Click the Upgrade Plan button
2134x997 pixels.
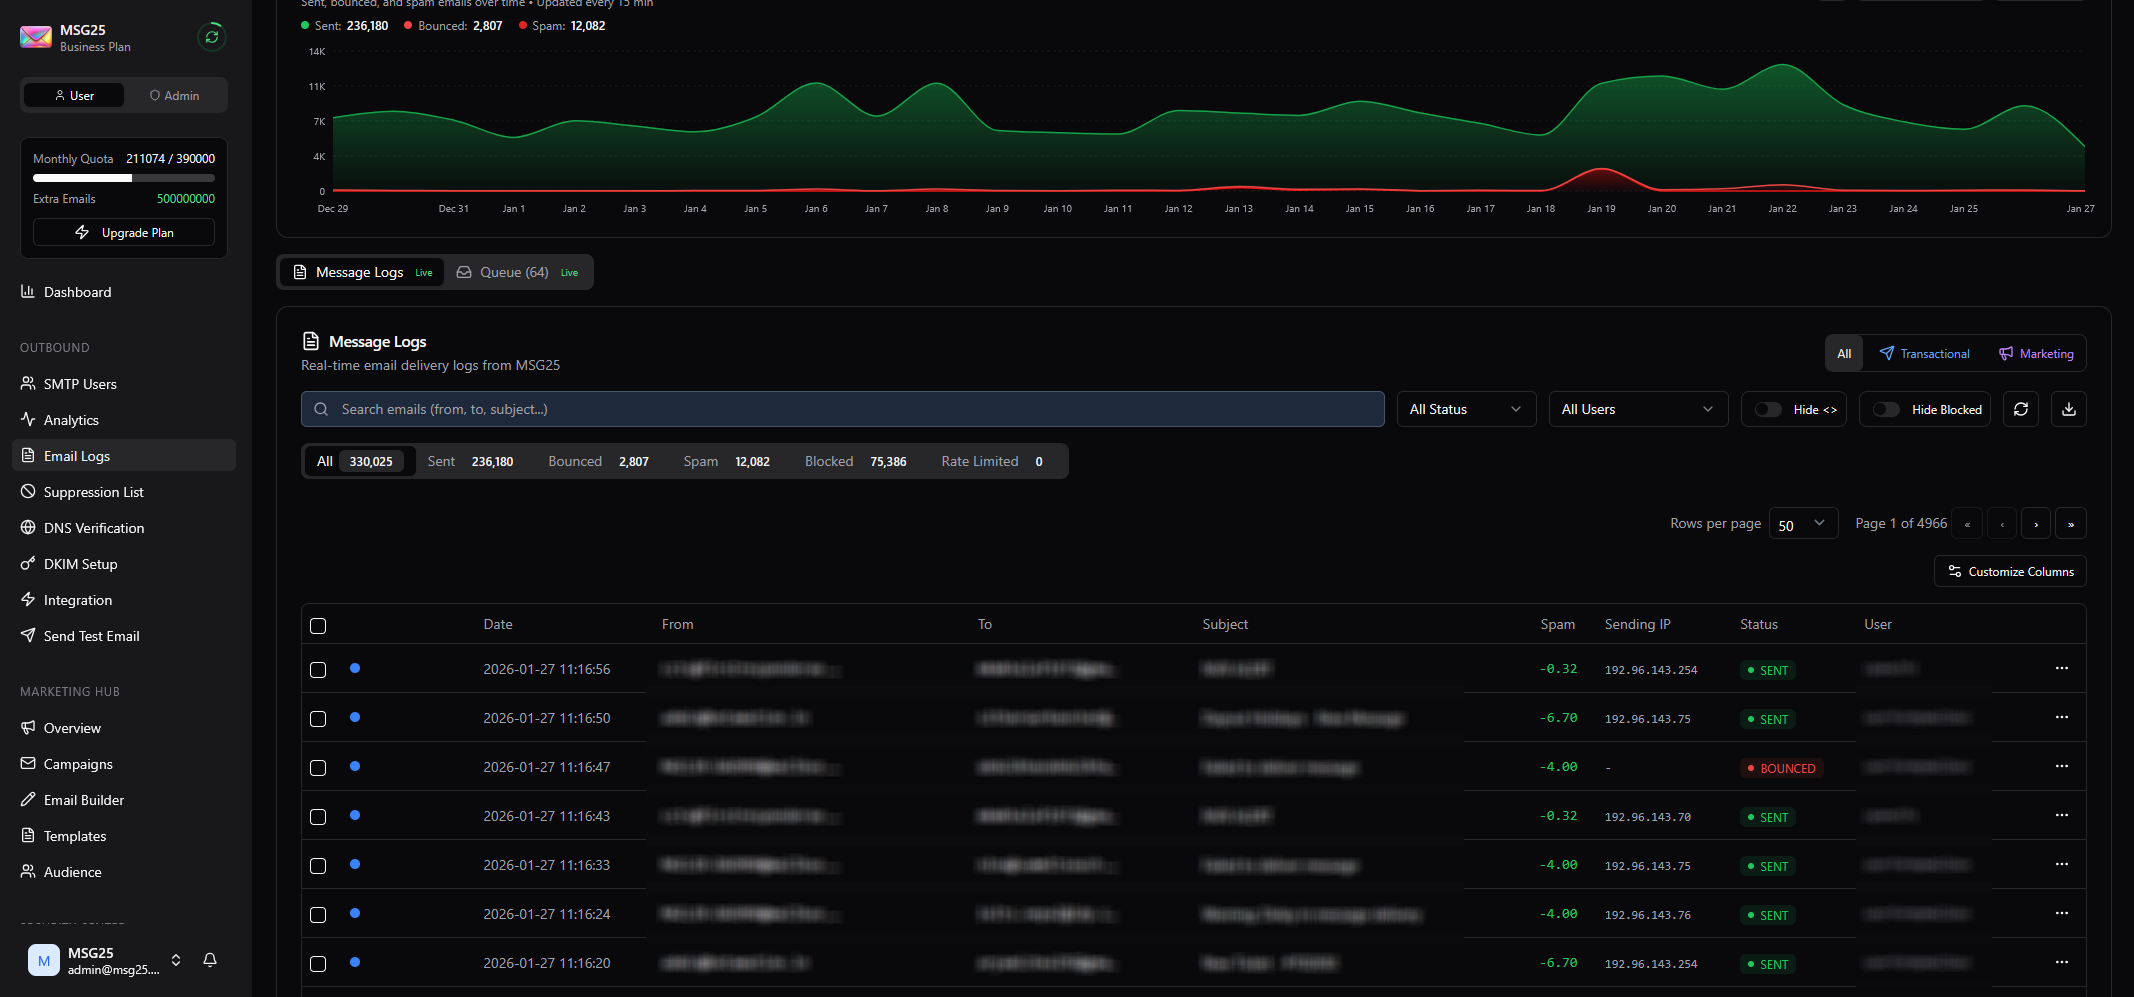[124, 232]
